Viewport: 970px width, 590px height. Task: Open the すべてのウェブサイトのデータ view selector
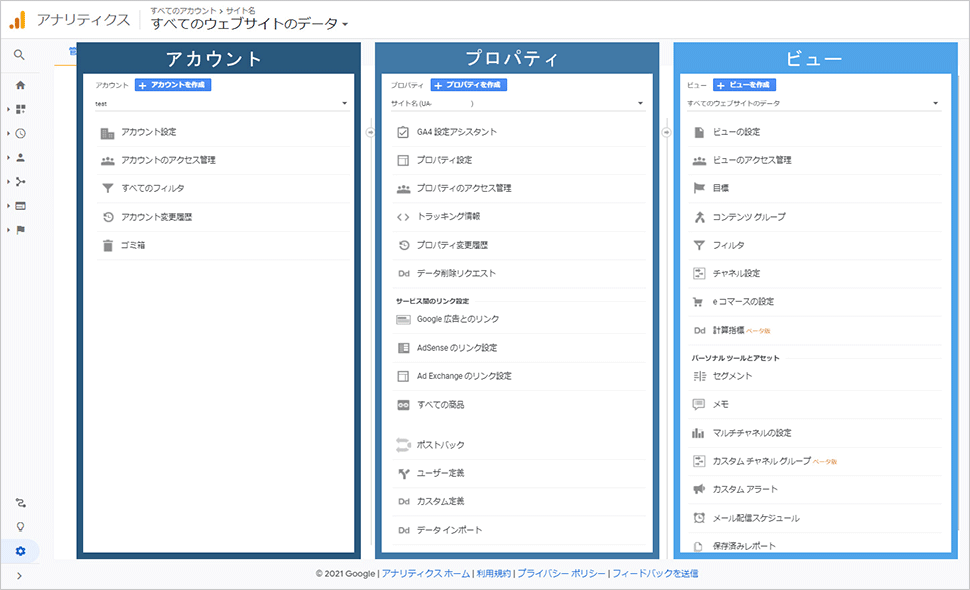[249, 24]
